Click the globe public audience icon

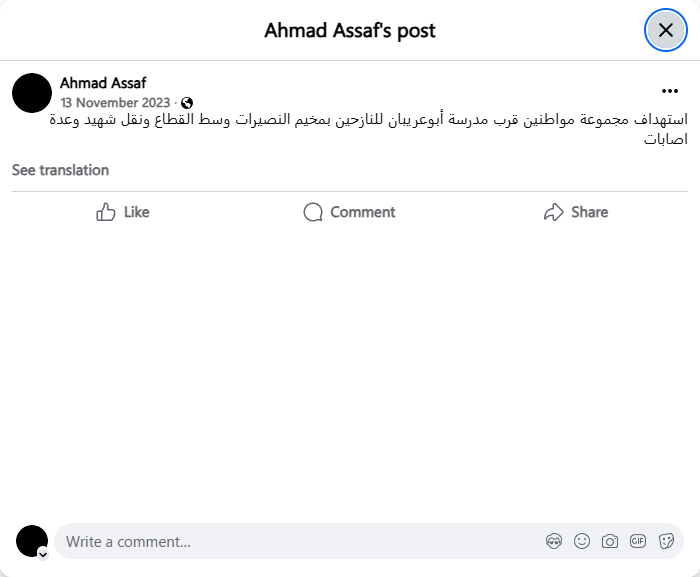tap(187, 103)
